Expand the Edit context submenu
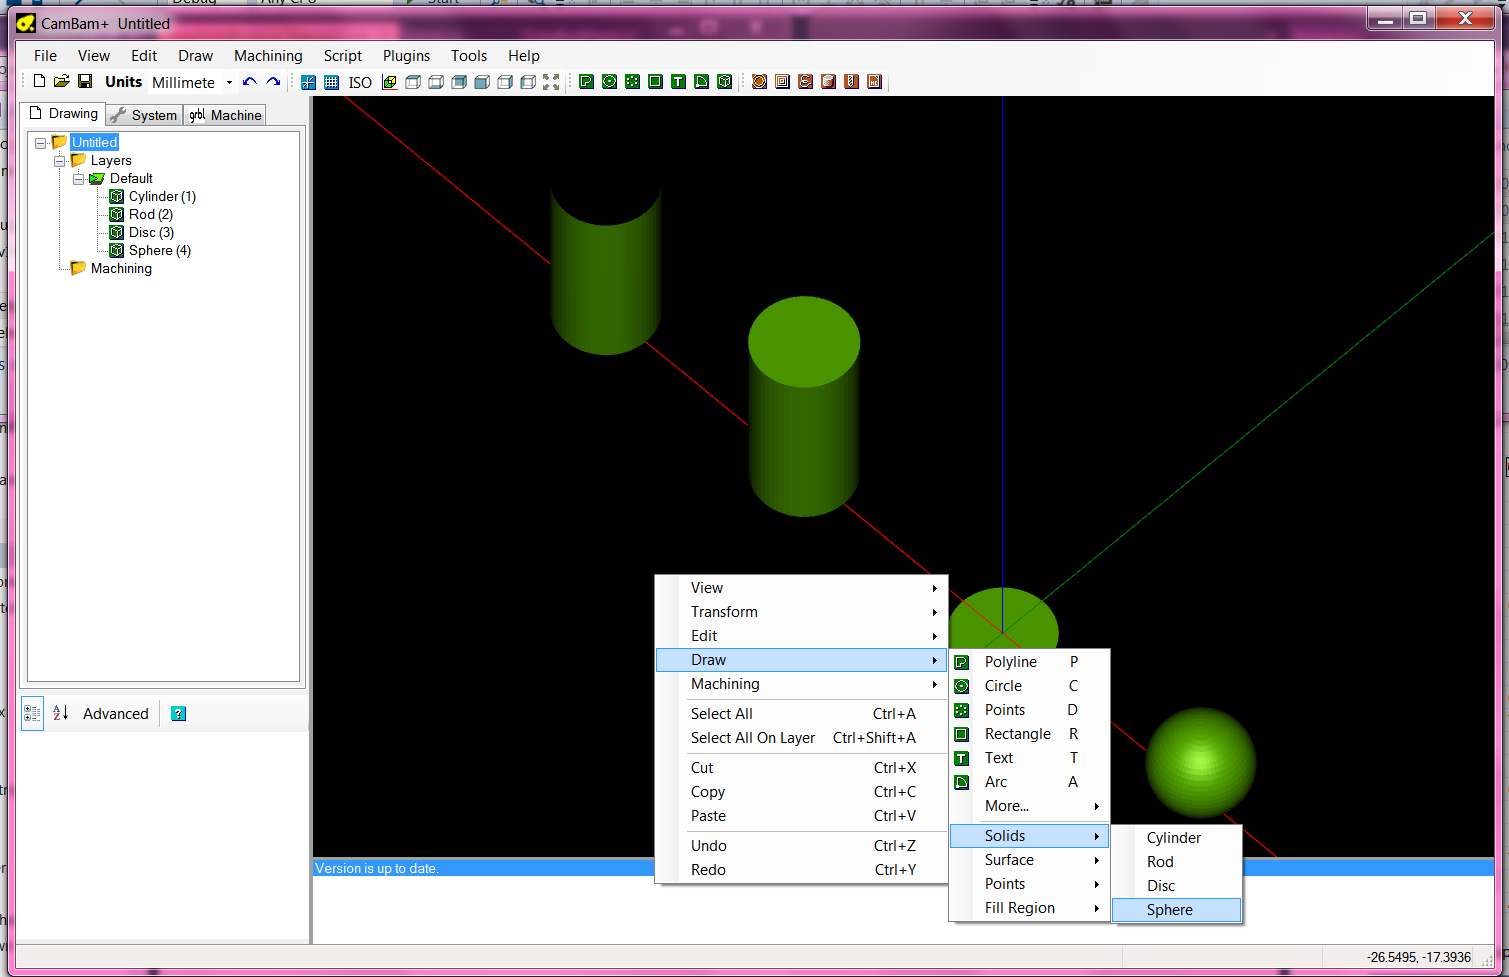The height and width of the screenshot is (977, 1509). pos(801,636)
